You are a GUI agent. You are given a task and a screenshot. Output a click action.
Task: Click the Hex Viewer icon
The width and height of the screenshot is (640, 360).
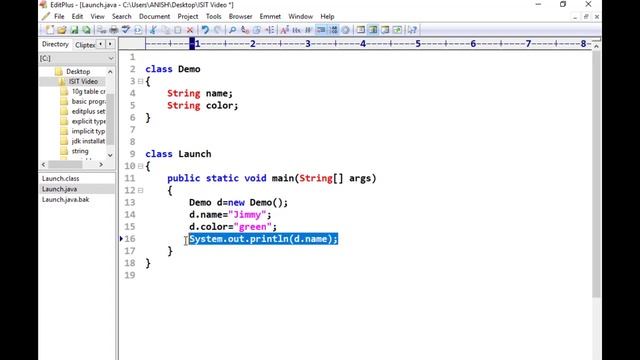point(297,30)
